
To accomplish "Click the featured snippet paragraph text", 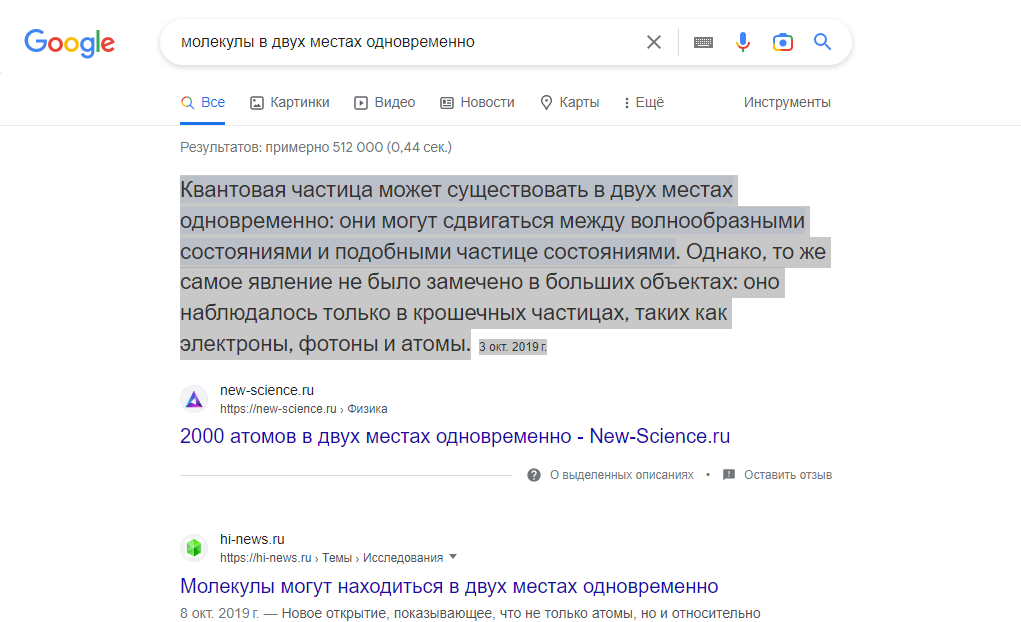I will click(x=505, y=267).
